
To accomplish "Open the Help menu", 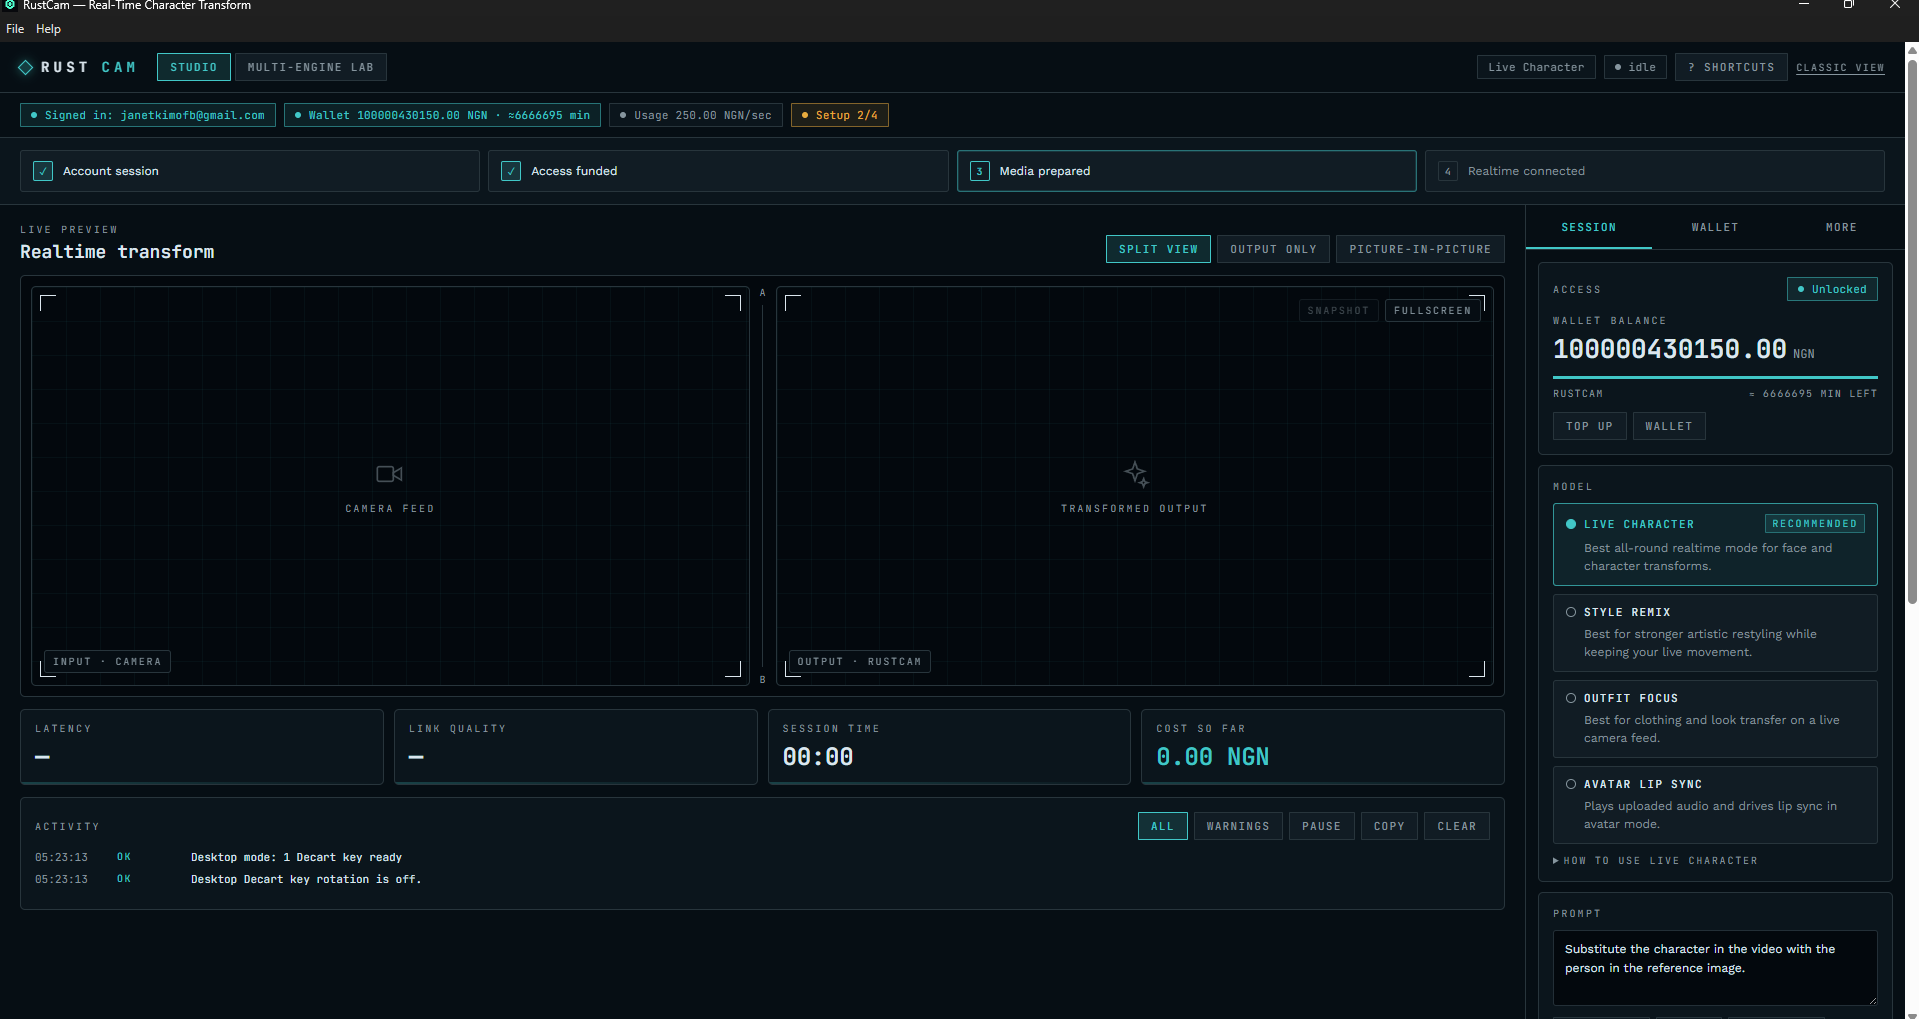I will tap(48, 29).
